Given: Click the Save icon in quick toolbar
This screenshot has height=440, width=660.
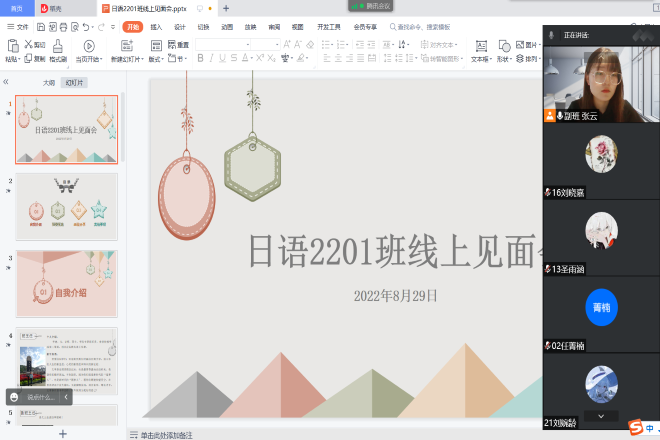Looking at the screenshot, I should (40, 27).
